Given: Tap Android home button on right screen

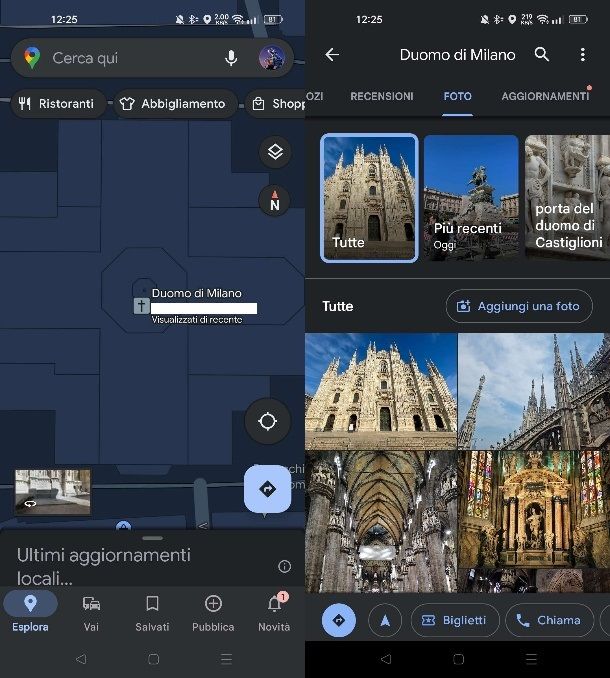Looking at the screenshot, I should (458, 659).
